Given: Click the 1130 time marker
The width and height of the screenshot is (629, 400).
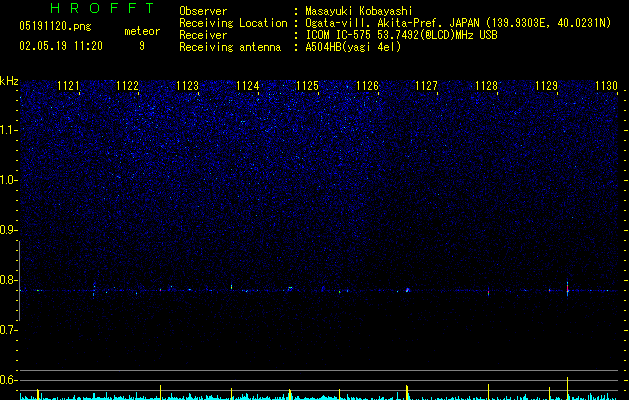Looking at the screenshot, I should [607, 86].
